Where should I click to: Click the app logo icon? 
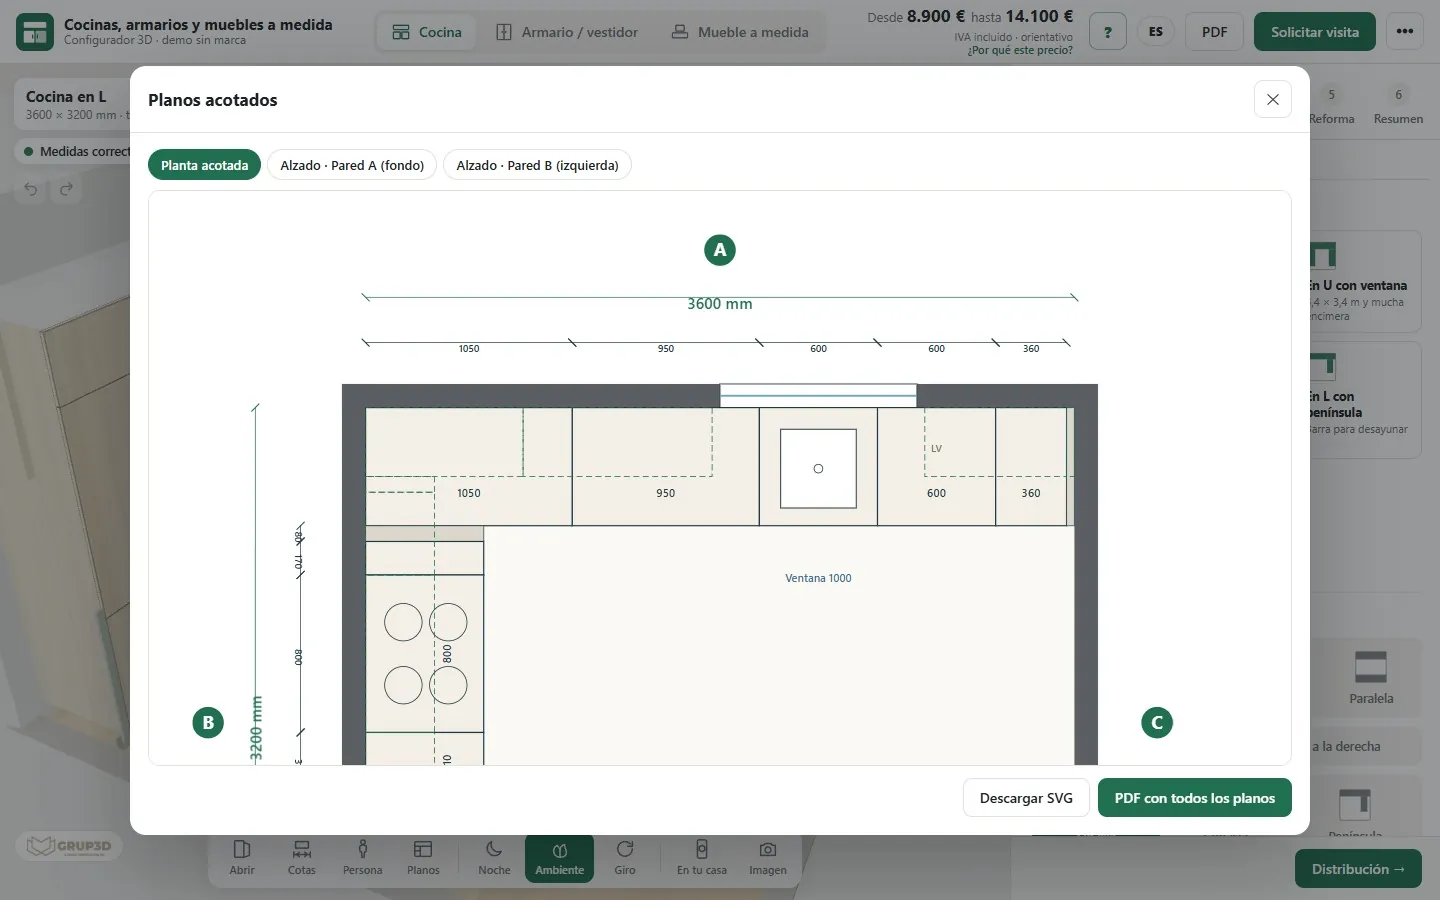tap(35, 32)
